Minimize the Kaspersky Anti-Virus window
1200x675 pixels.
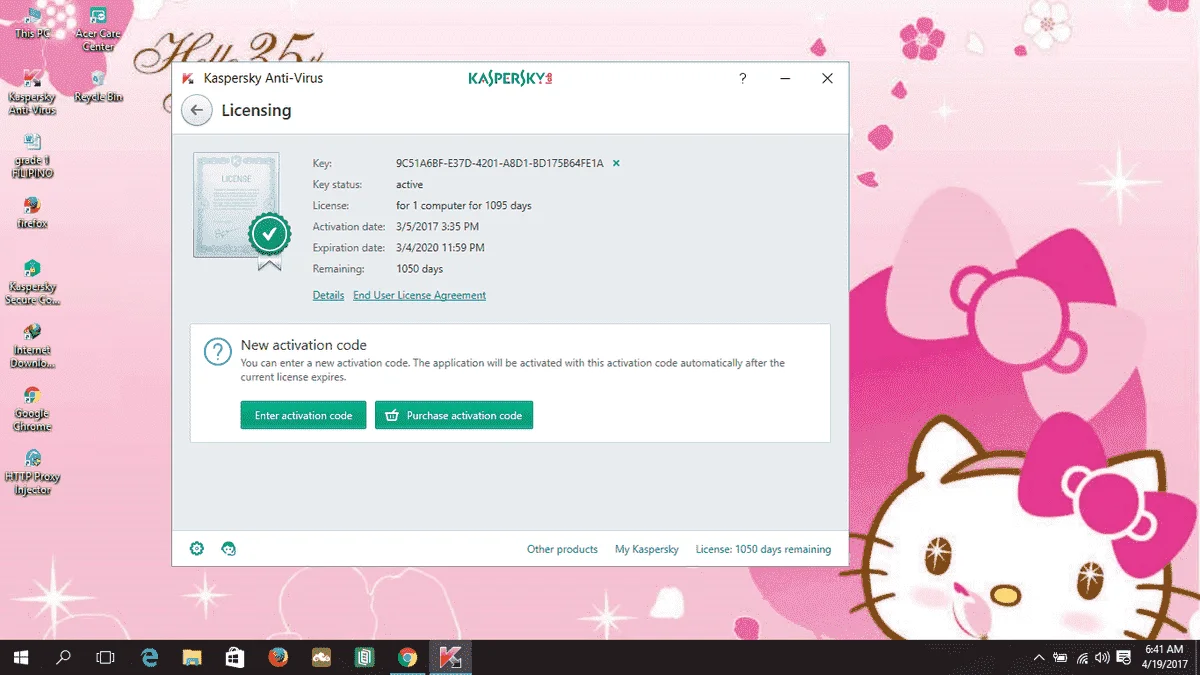point(785,78)
